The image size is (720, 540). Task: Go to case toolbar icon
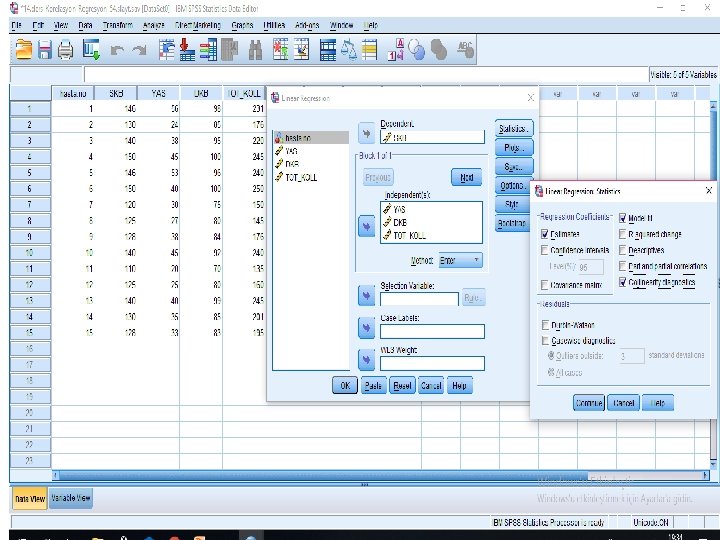(167, 50)
